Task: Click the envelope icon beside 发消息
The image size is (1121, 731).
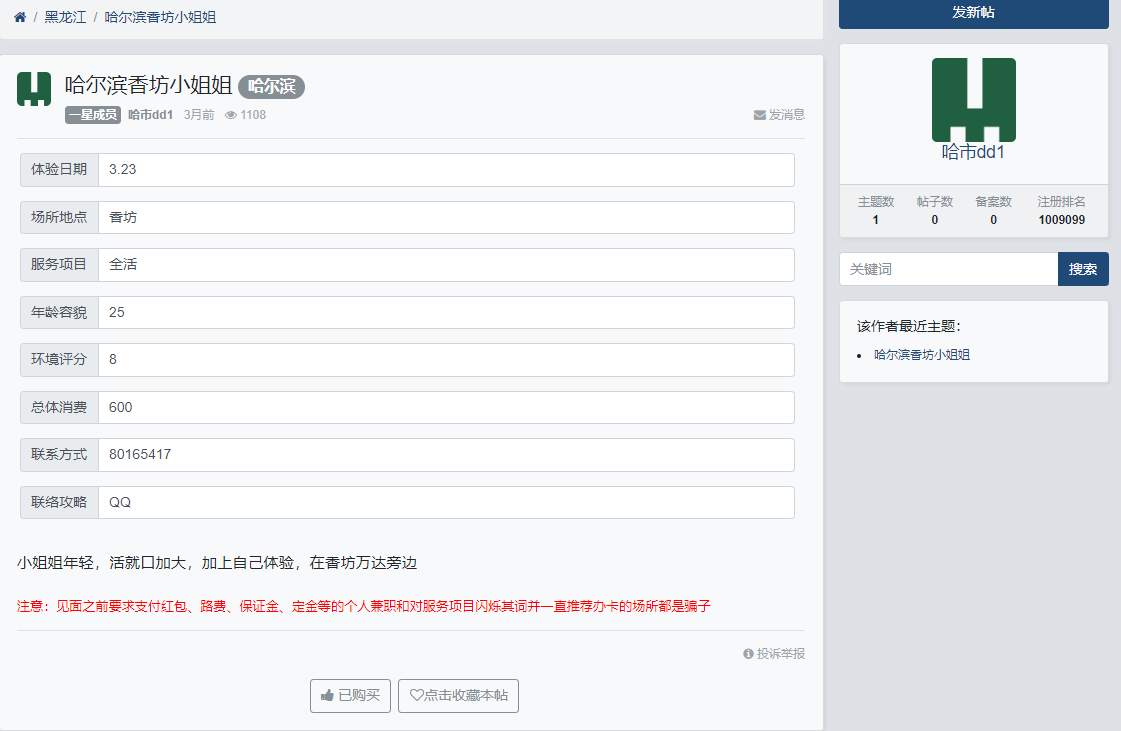Action: (x=760, y=115)
